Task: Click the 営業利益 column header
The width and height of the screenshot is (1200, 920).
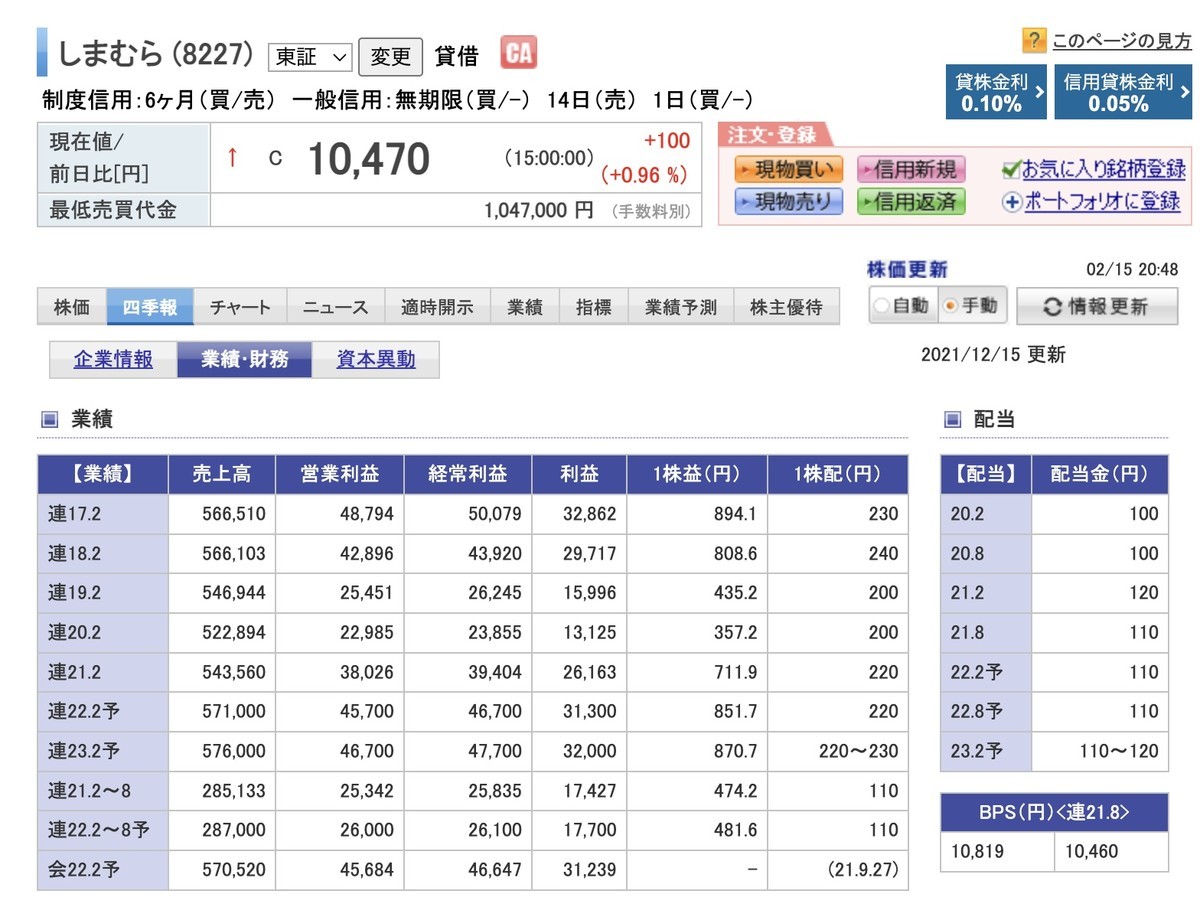Action: 340,474
